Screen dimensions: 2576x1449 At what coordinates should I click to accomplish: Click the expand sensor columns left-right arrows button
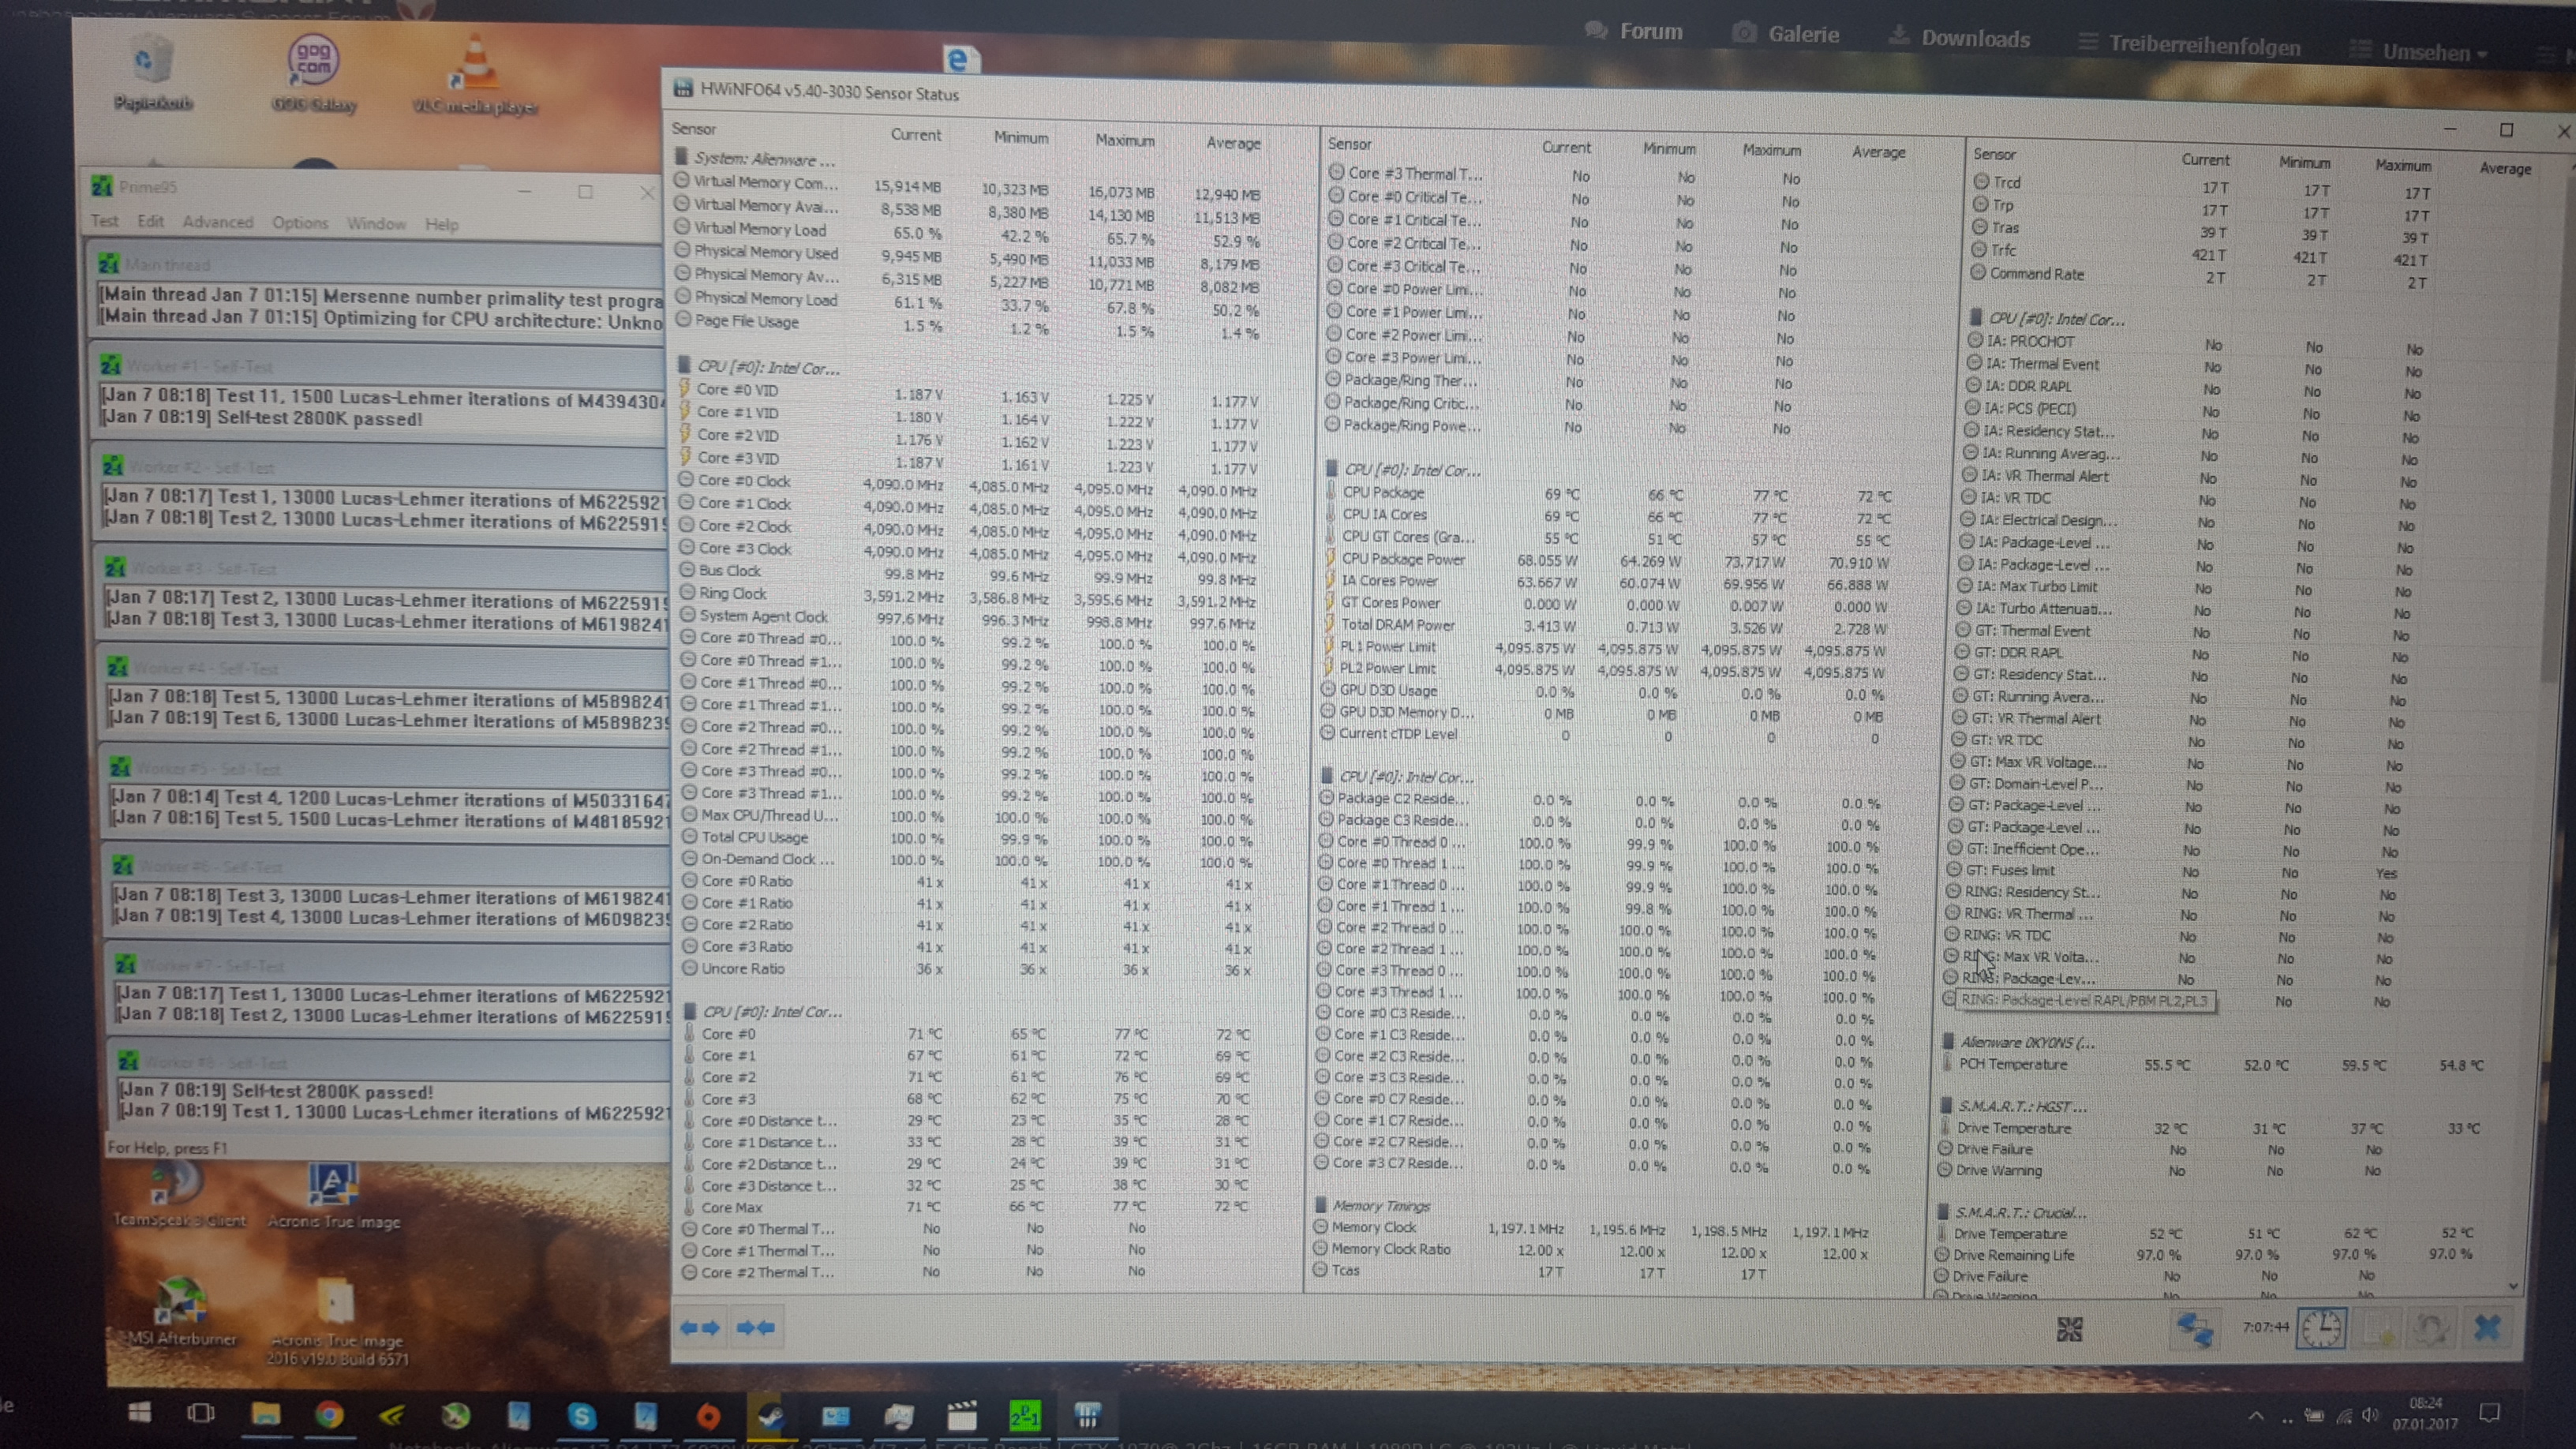tap(700, 1328)
